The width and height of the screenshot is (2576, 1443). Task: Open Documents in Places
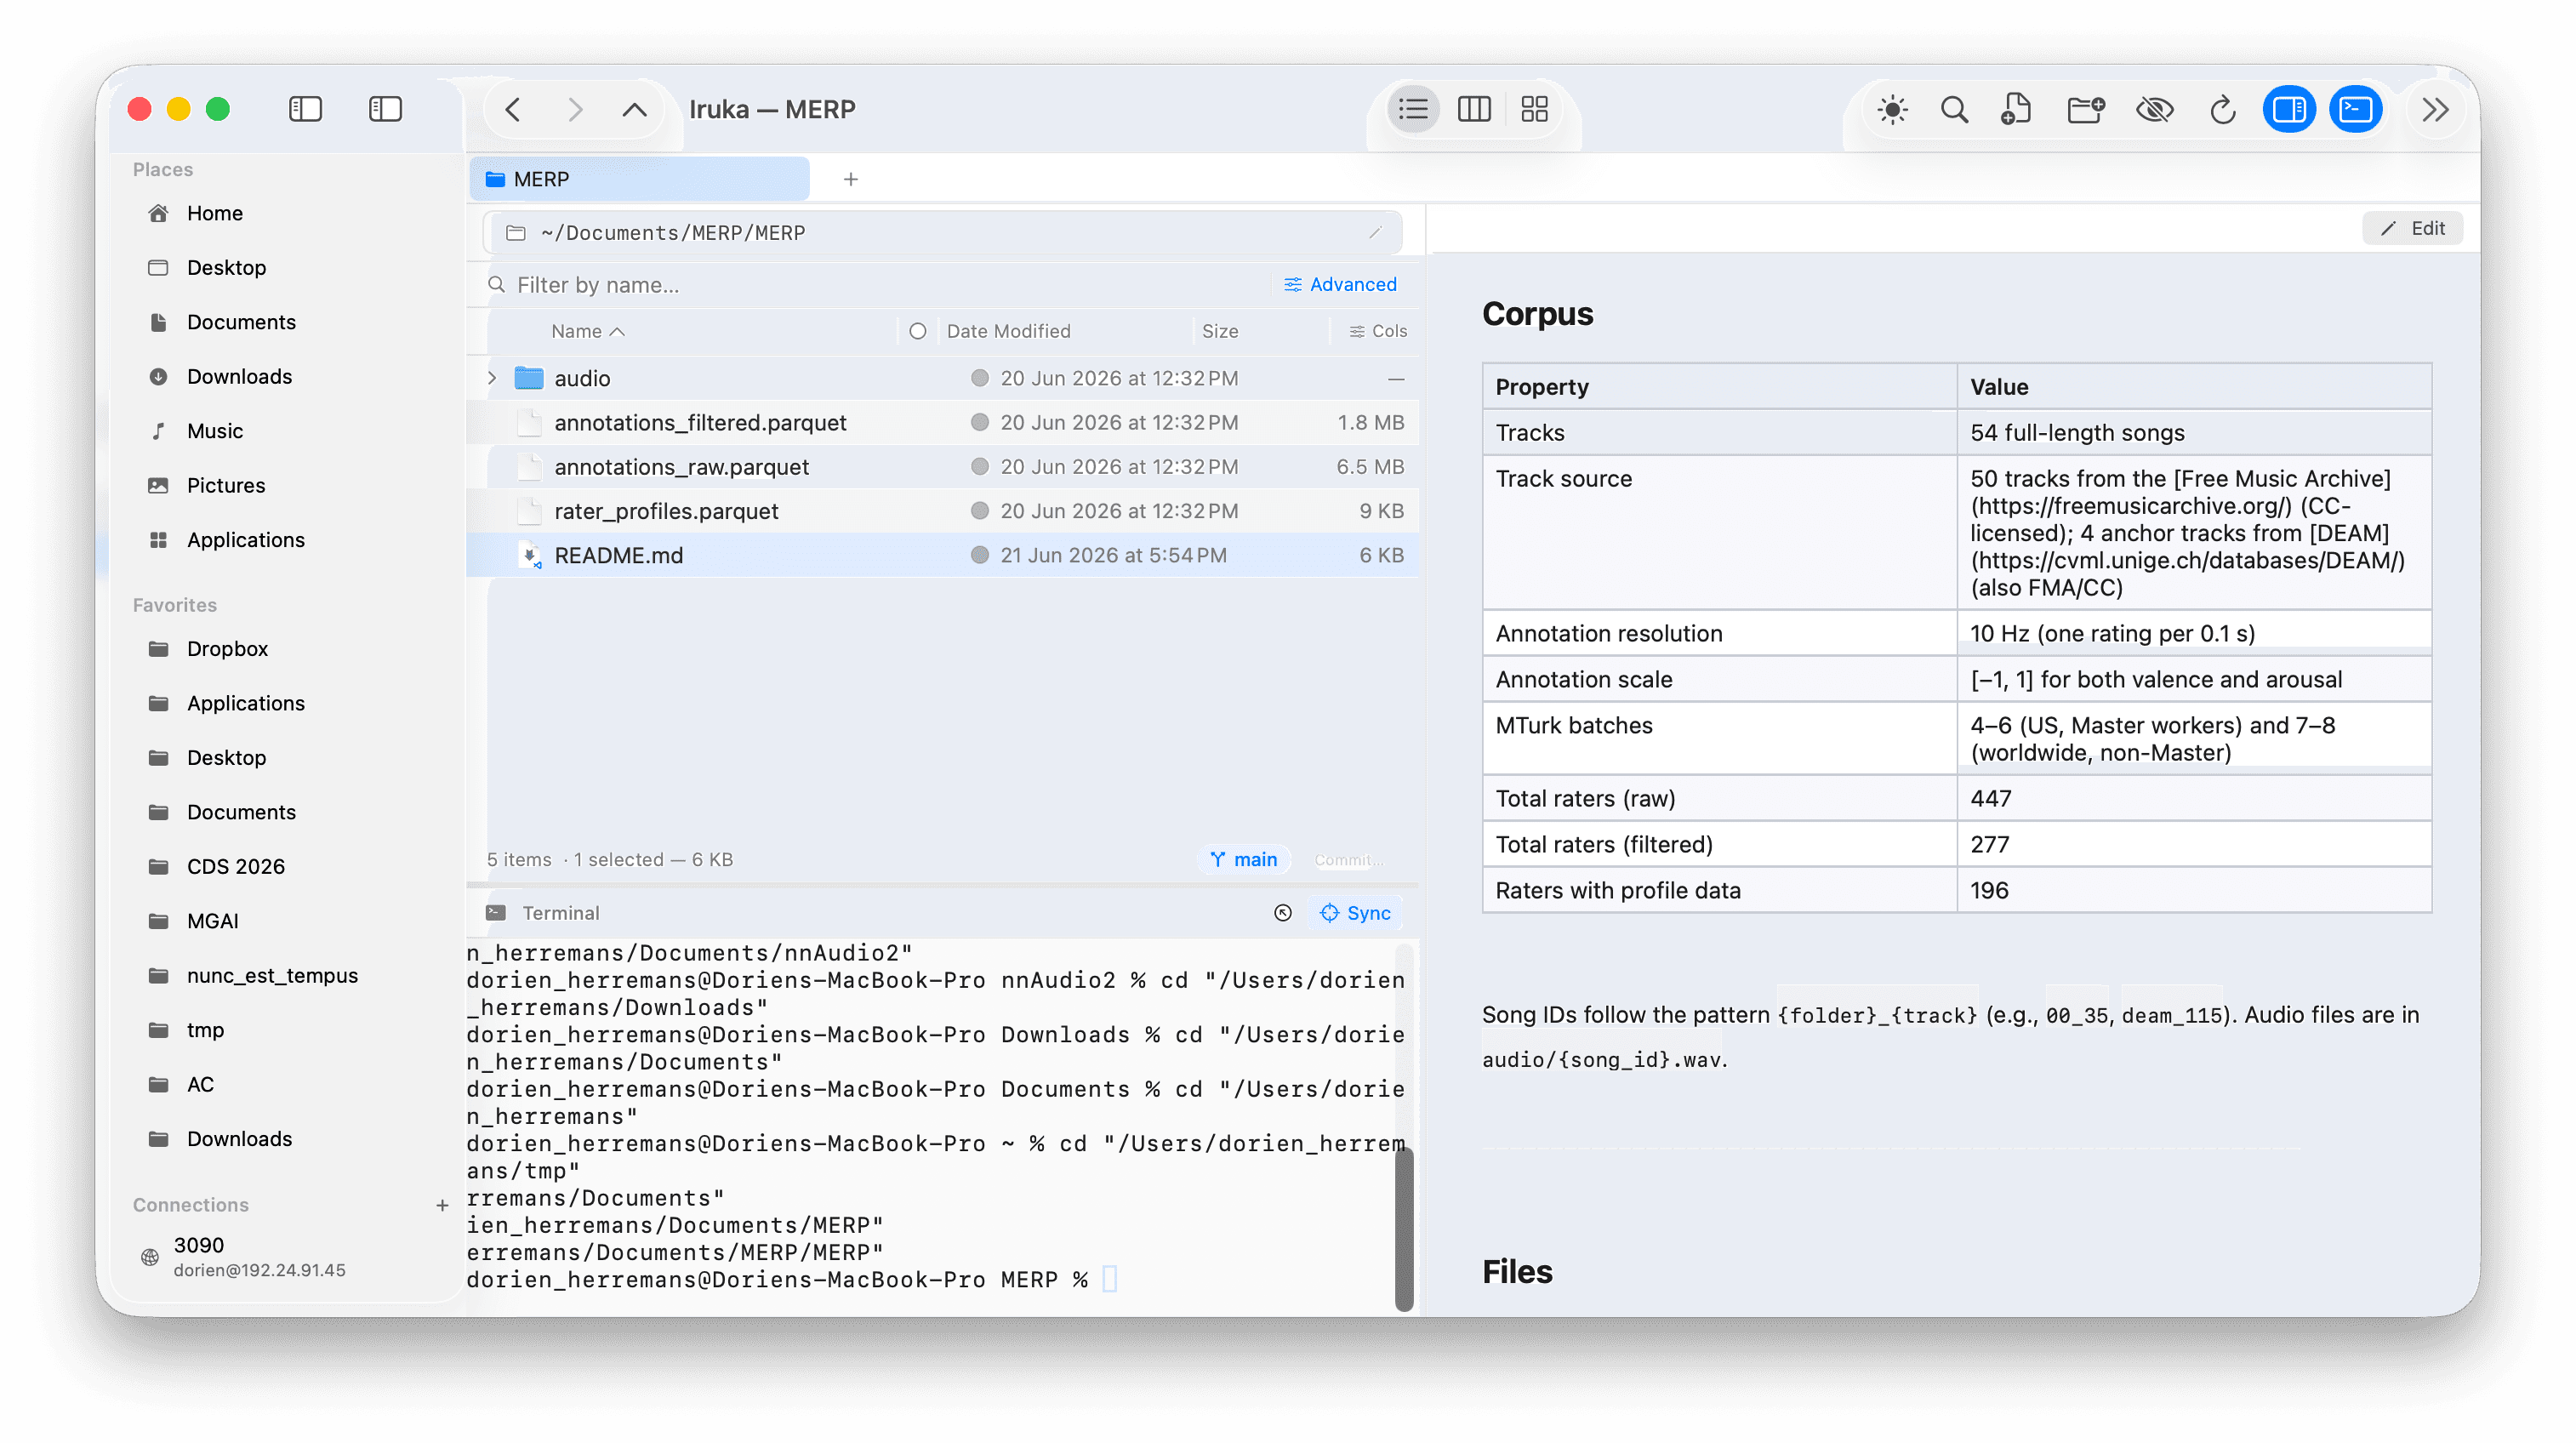(241, 322)
